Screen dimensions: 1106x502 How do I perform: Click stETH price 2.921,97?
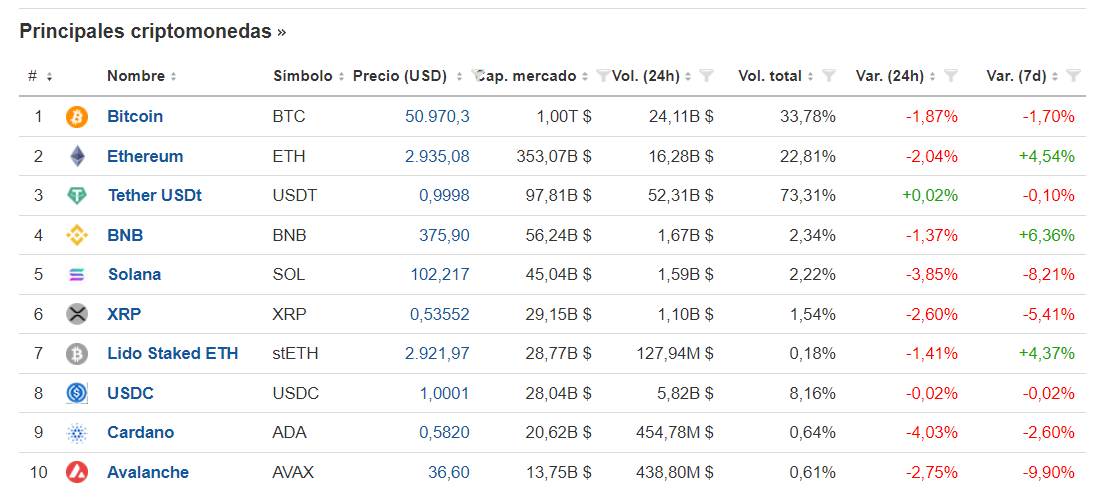tap(437, 353)
